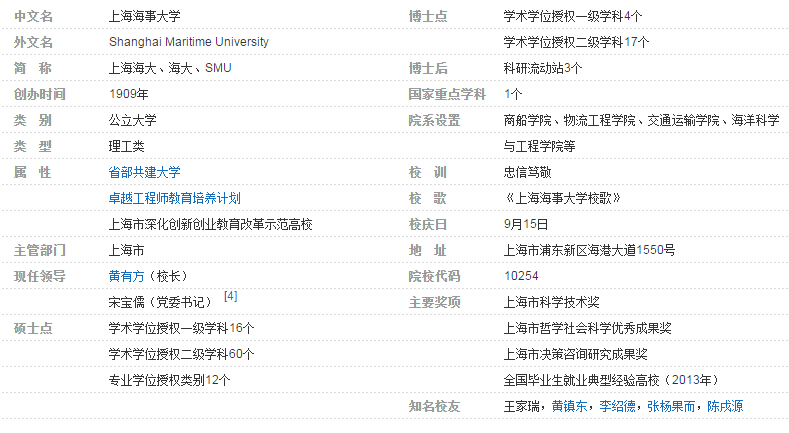Open citation reference [4]

pyautogui.click(x=230, y=296)
